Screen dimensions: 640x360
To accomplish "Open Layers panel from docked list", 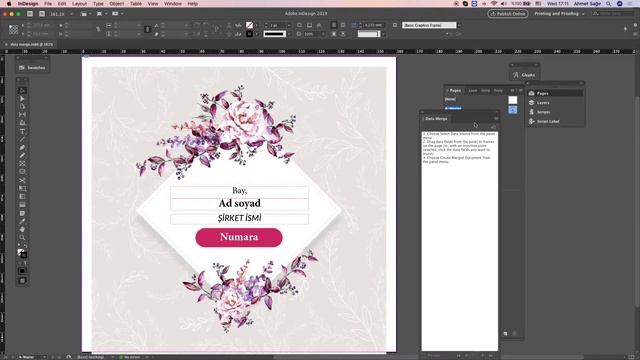I will coord(555,103).
